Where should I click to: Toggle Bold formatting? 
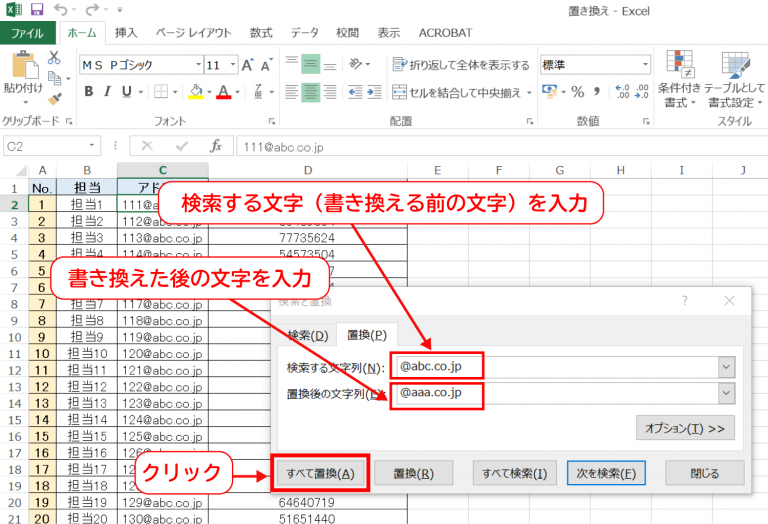[89, 91]
